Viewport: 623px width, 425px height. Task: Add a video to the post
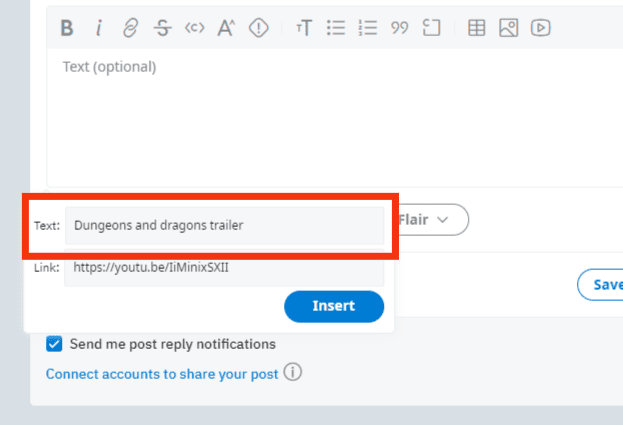[x=541, y=28]
